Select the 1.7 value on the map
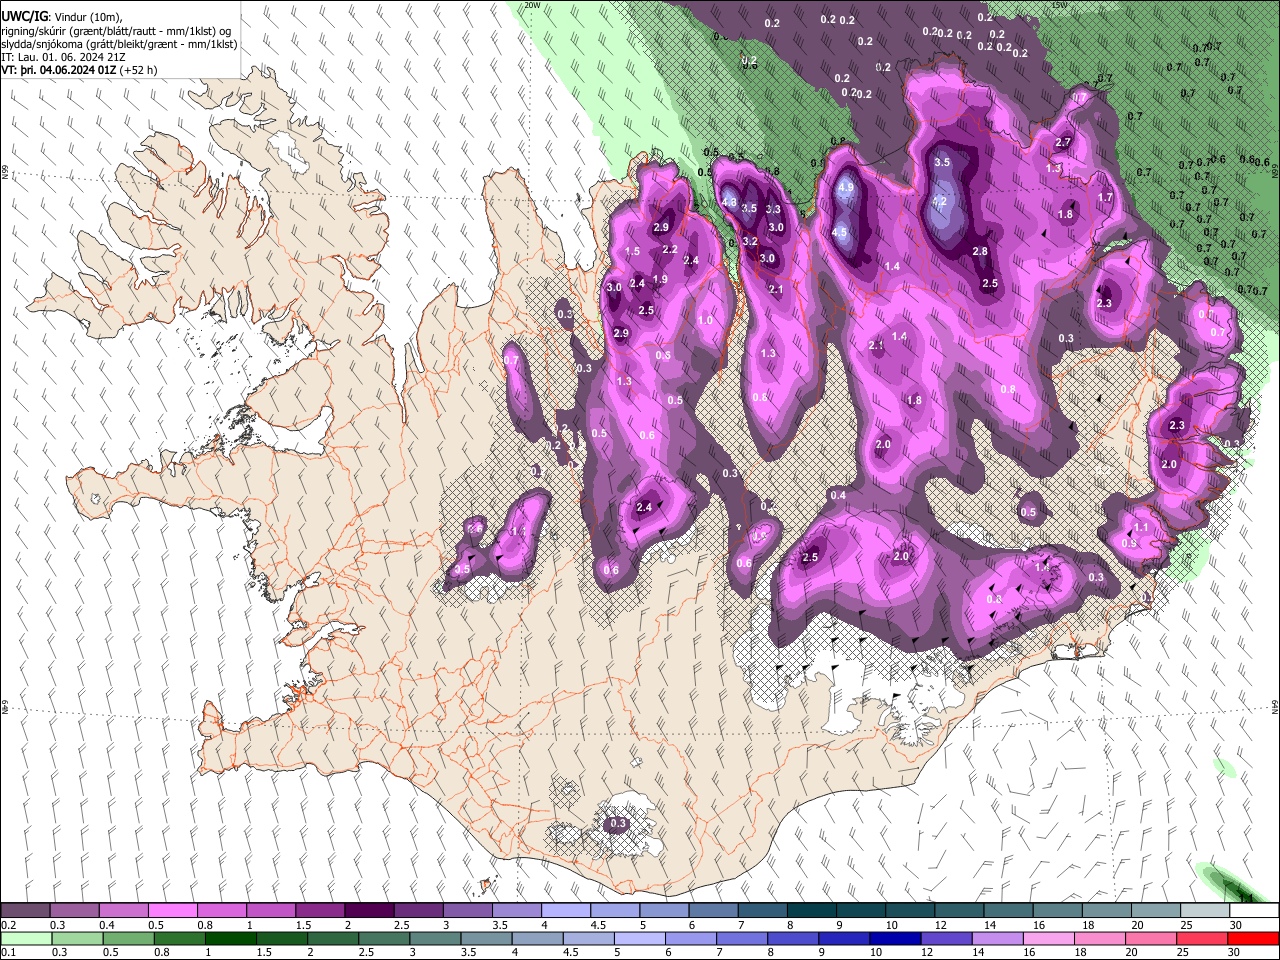The height and width of the screenshot is (960, 1280). [x=1105, y=198]
